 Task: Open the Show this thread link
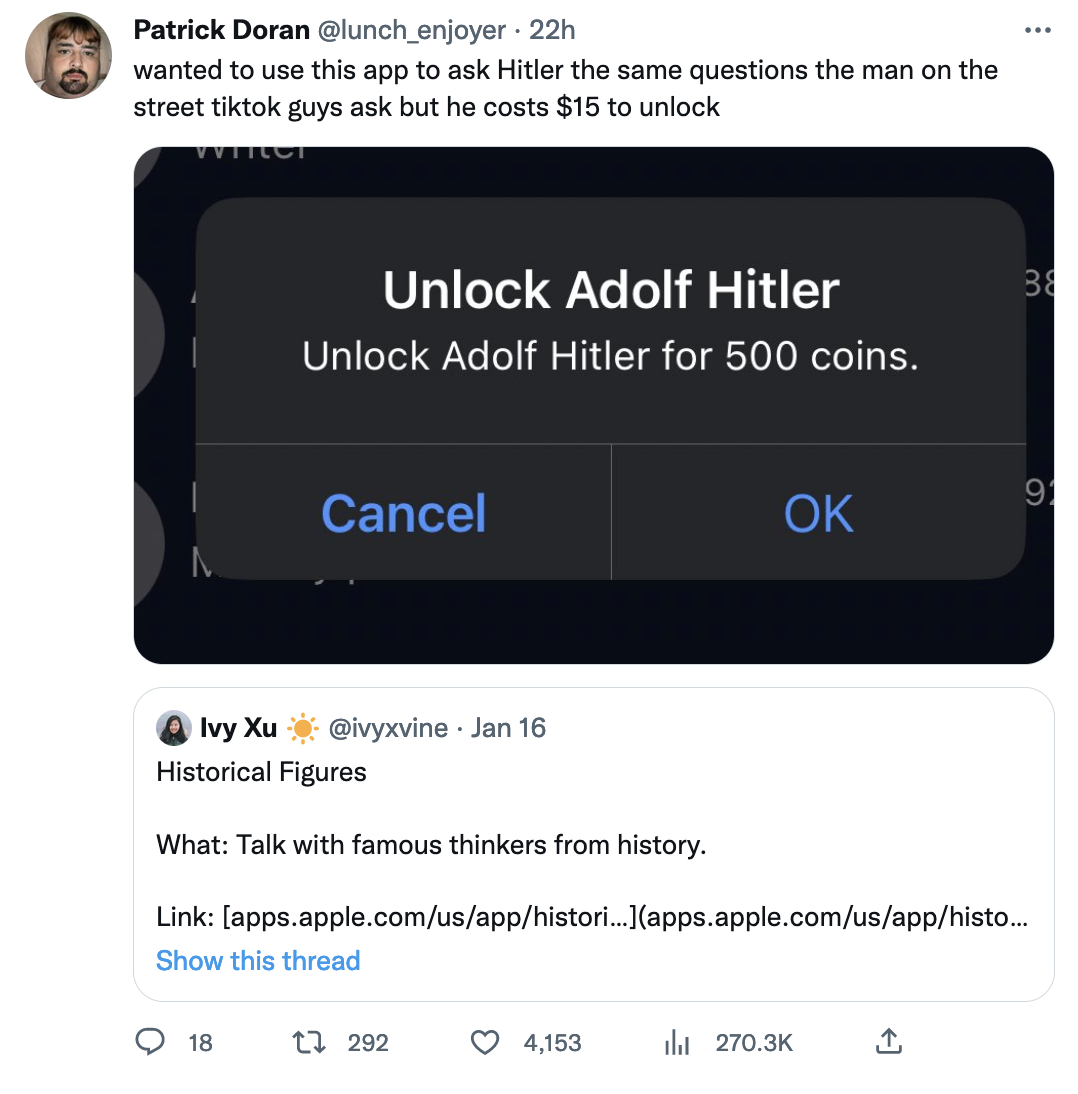(257, 961)
